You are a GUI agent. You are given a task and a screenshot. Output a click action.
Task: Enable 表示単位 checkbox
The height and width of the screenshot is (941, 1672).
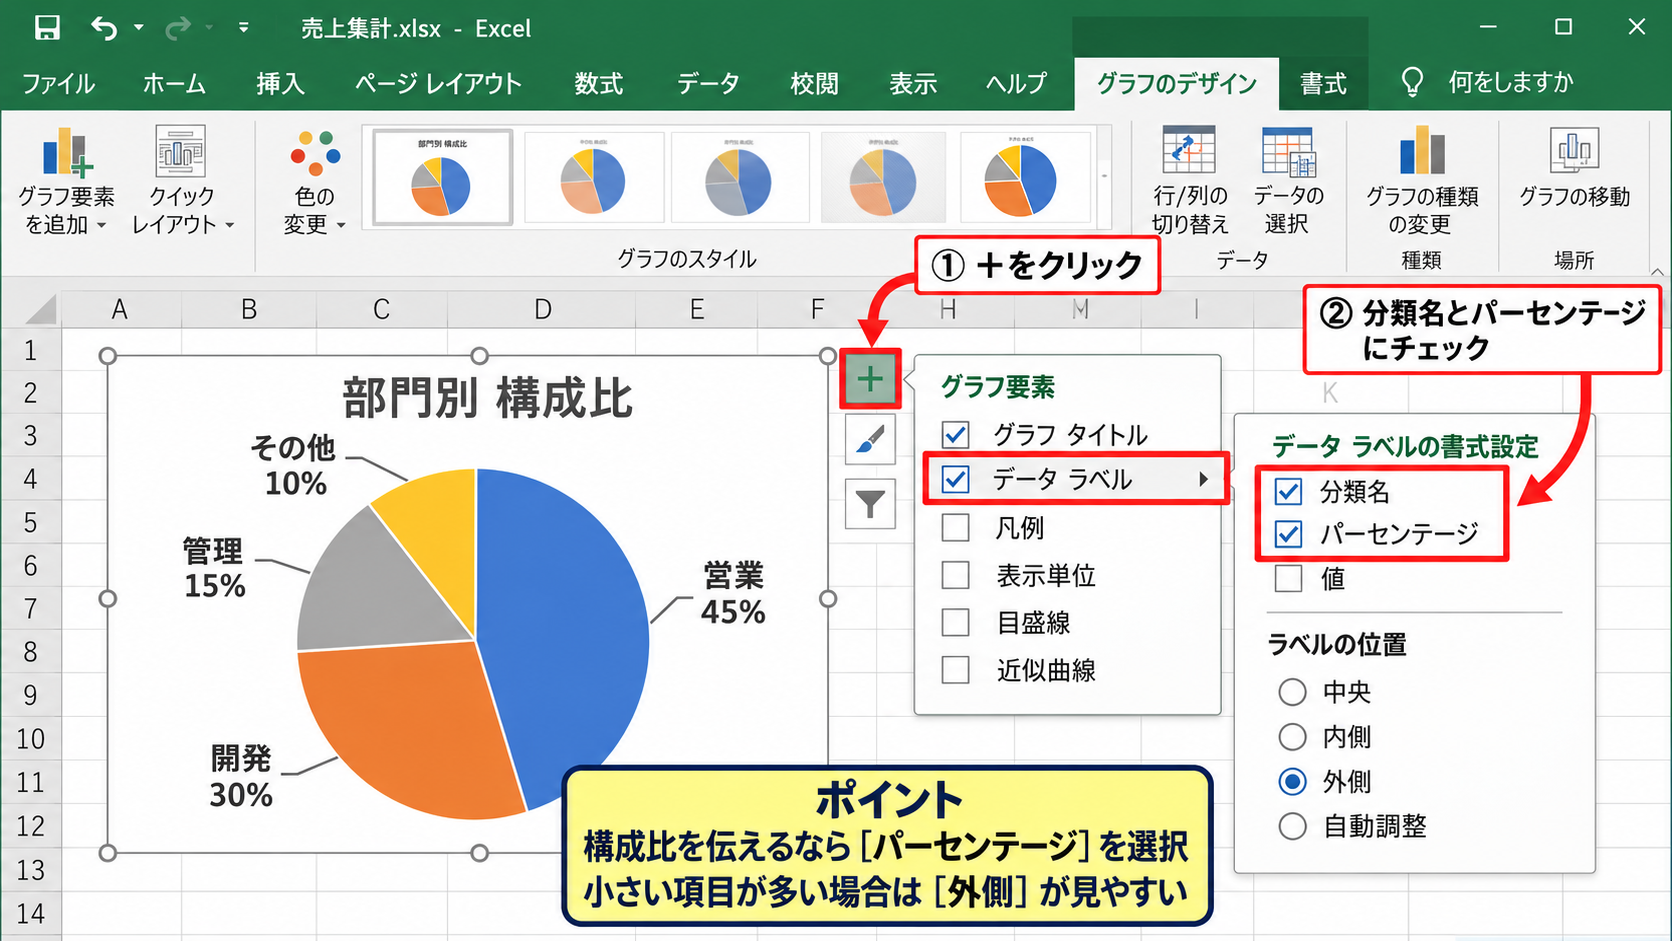[x=955, y=575]
